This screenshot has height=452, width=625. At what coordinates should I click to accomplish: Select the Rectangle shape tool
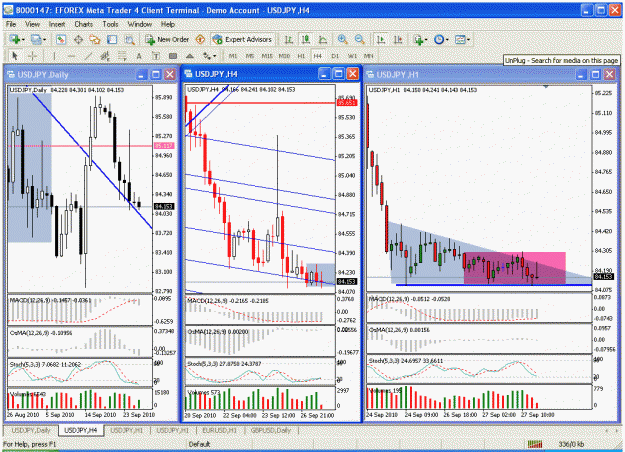pos(173,56)
